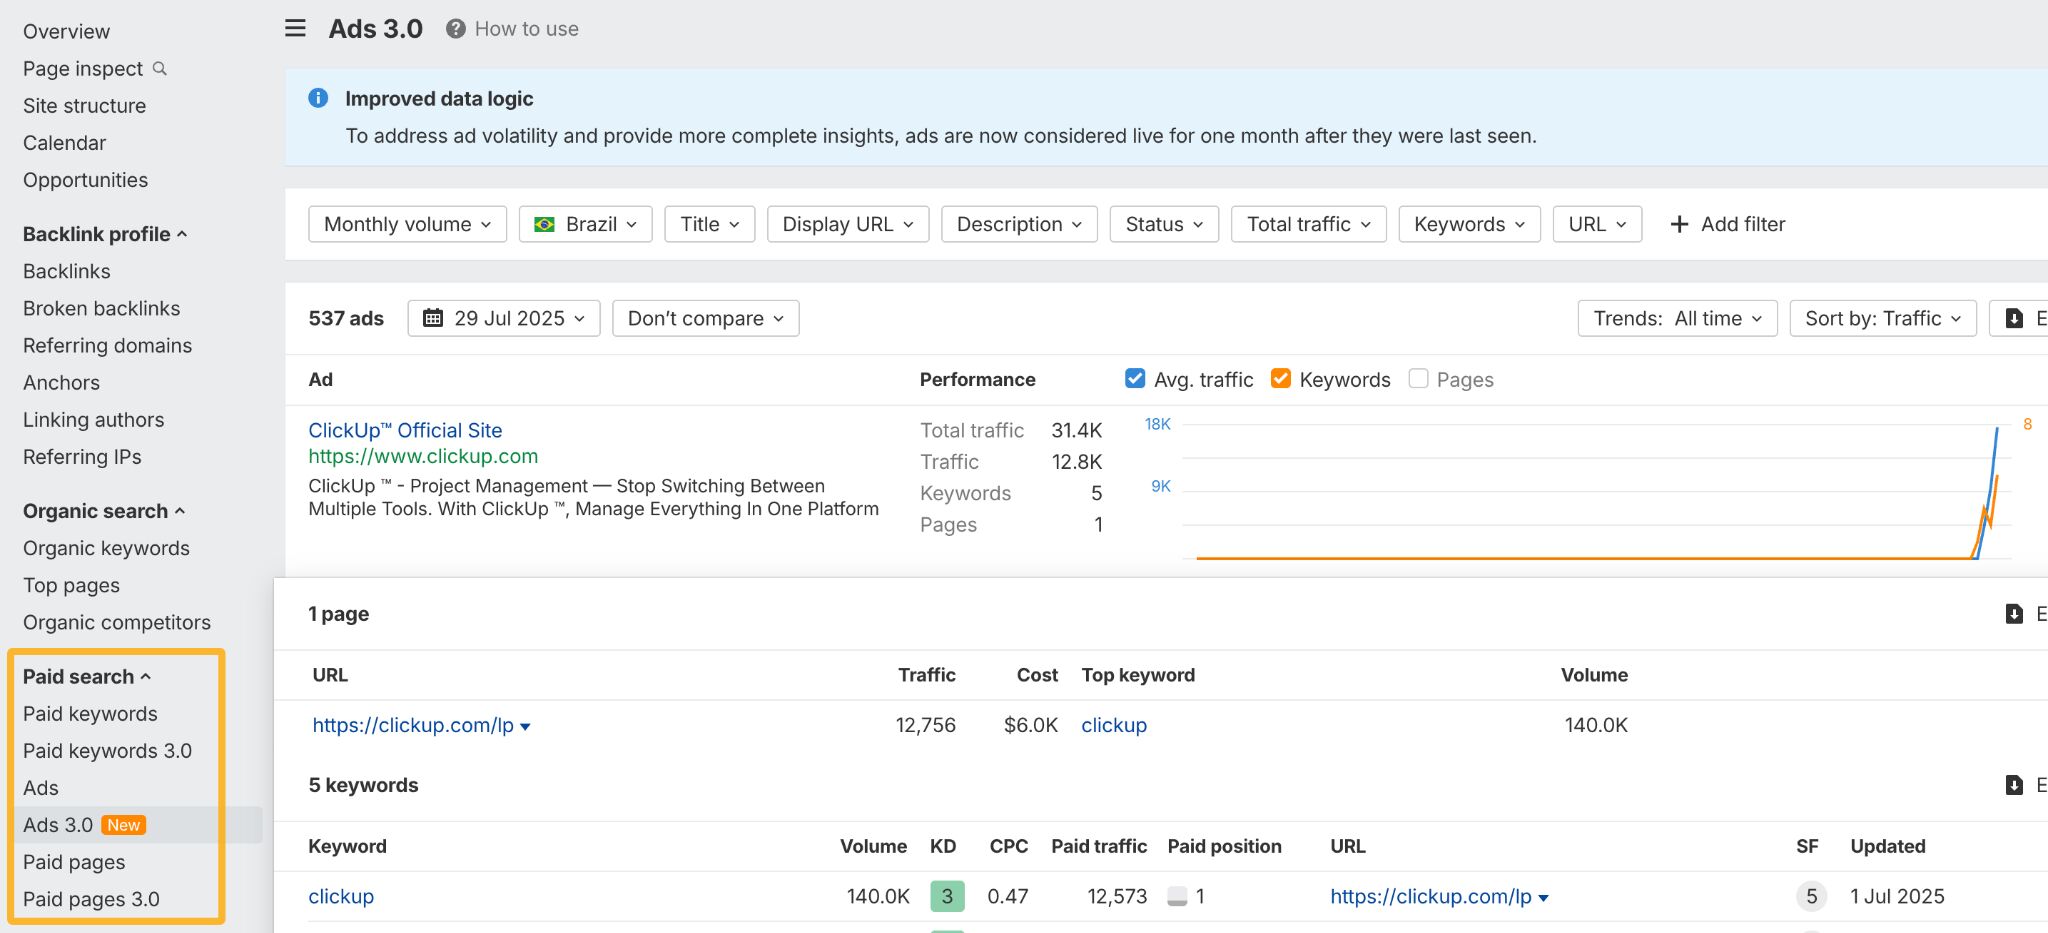The width and height of the screenshot is (2048, 933).
Task: Uncheck the Avg. traffic checkbox
Action: click(x=1134, y=379)
